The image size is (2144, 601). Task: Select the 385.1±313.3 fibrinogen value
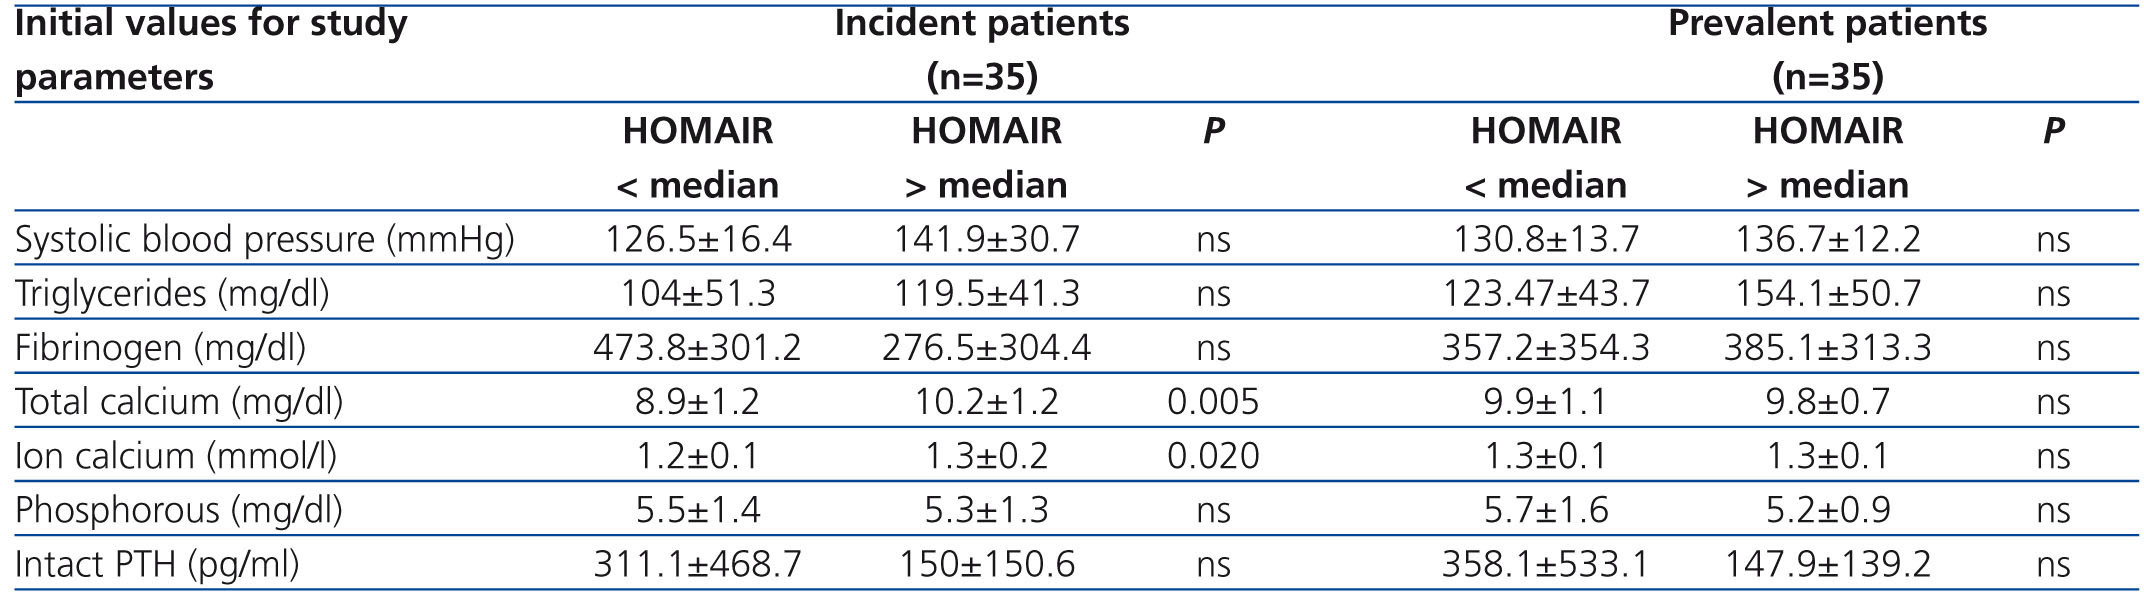tap(1827, 347)
